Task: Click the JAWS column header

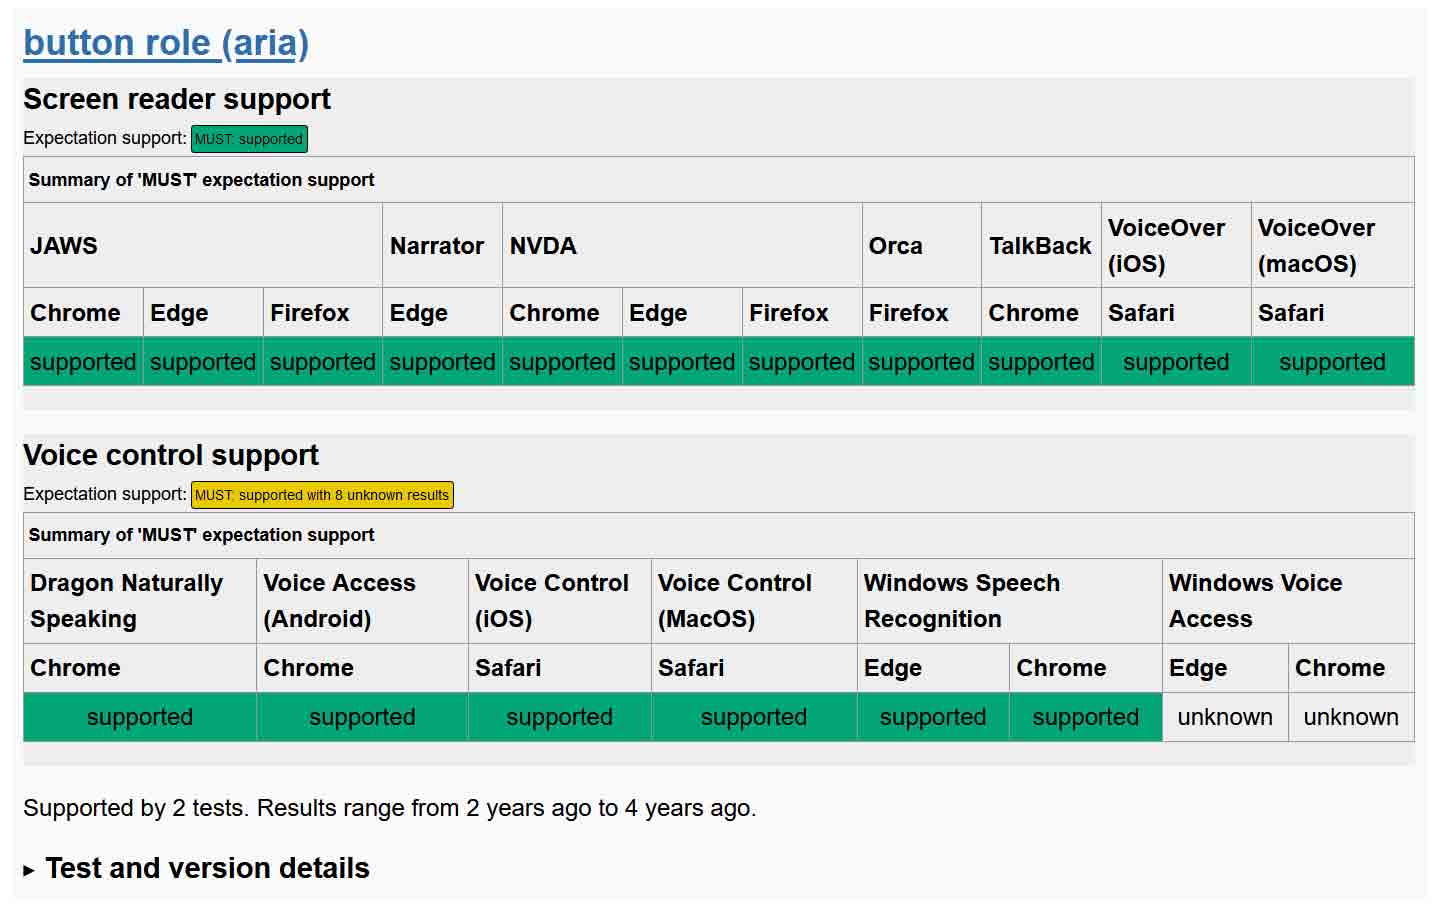Action: coord(203,246)
